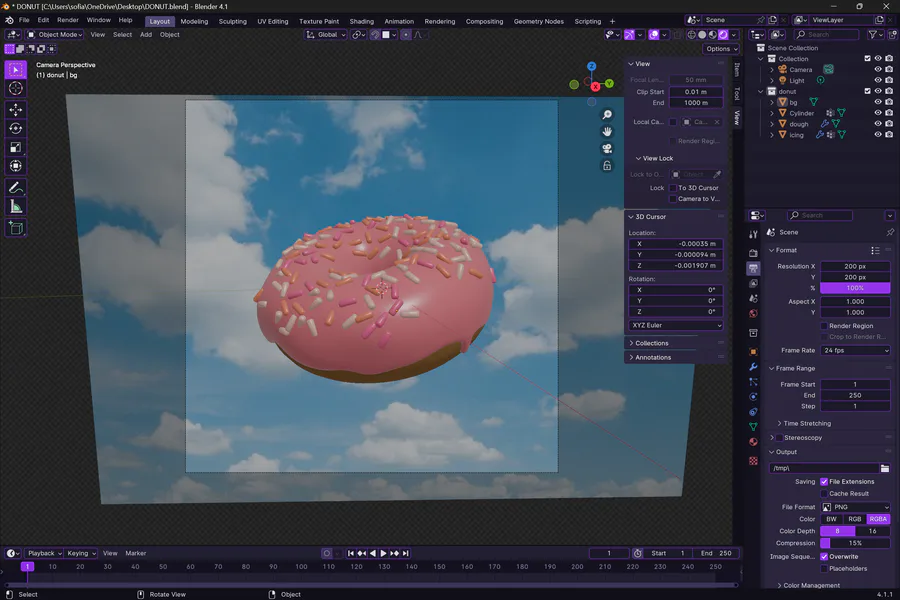
Task: Open the Keying popover in timeline
Action: [81, 553]
